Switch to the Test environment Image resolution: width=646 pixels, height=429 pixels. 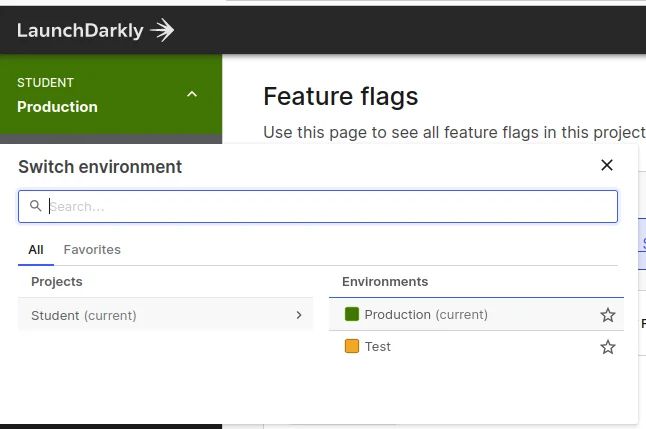[476, 347]
